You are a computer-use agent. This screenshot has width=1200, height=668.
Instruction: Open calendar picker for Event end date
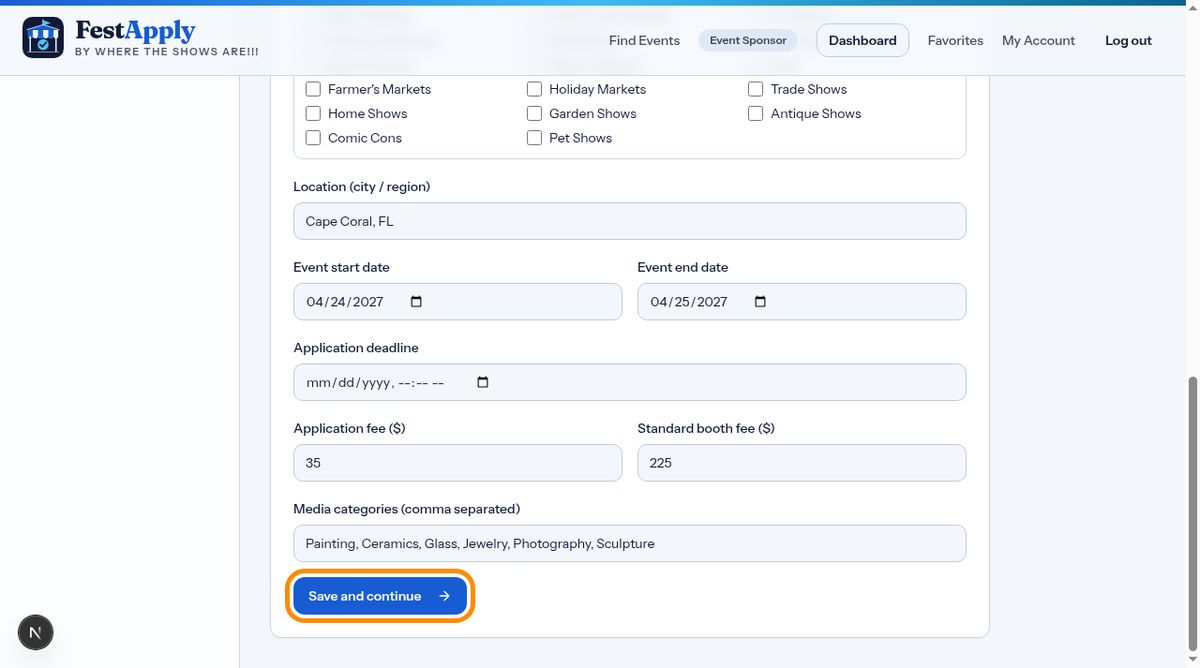coord(760,302)
